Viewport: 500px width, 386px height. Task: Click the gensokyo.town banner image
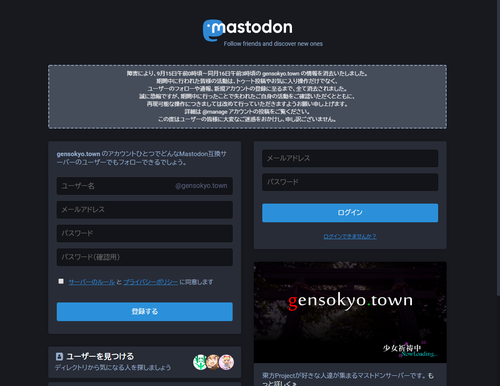(x=350, y=312)
